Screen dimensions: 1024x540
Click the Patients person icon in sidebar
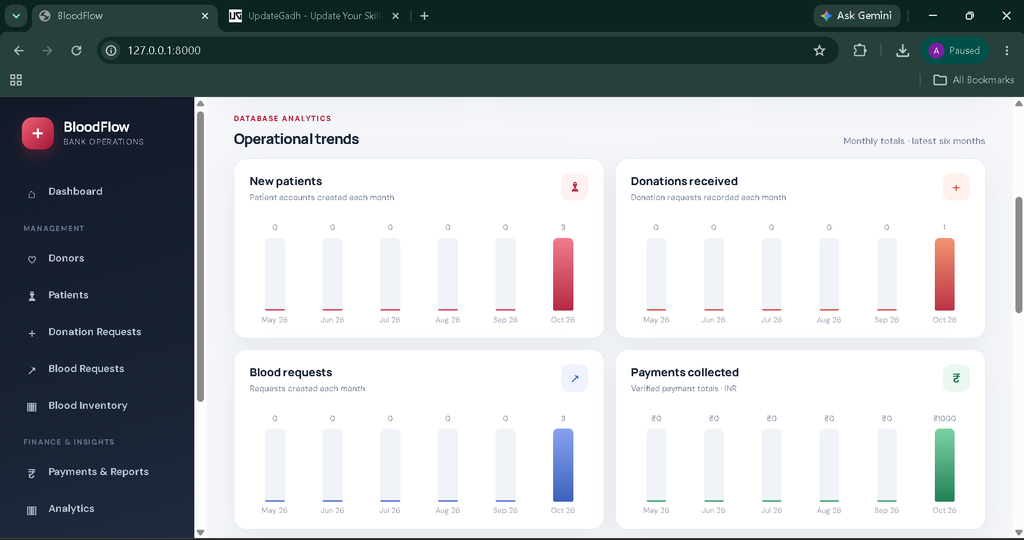[31, 296]
